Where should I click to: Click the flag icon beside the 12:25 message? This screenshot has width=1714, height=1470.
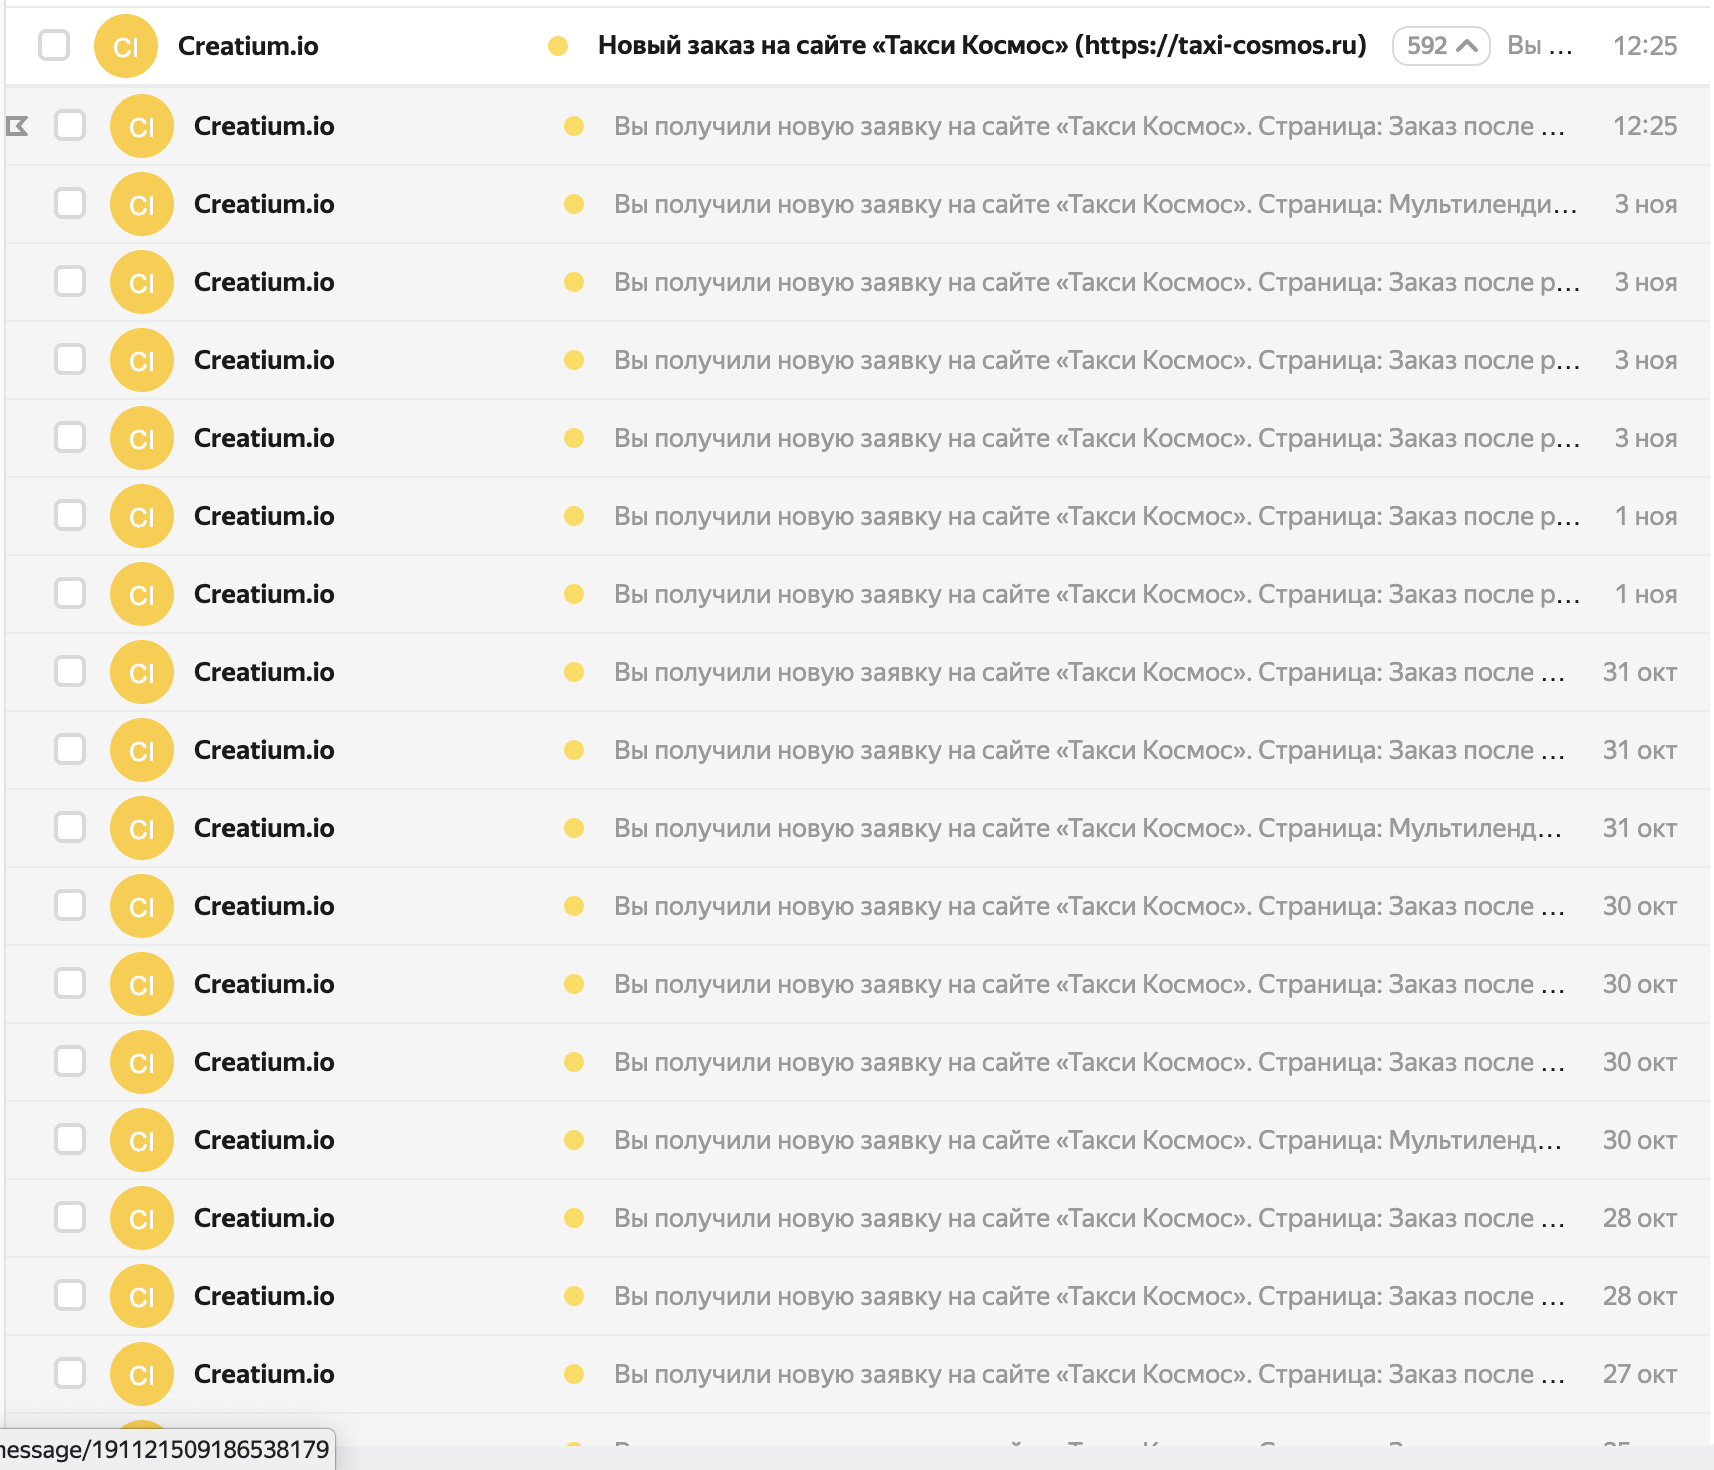pyautogui.click(x=17, y=126)
